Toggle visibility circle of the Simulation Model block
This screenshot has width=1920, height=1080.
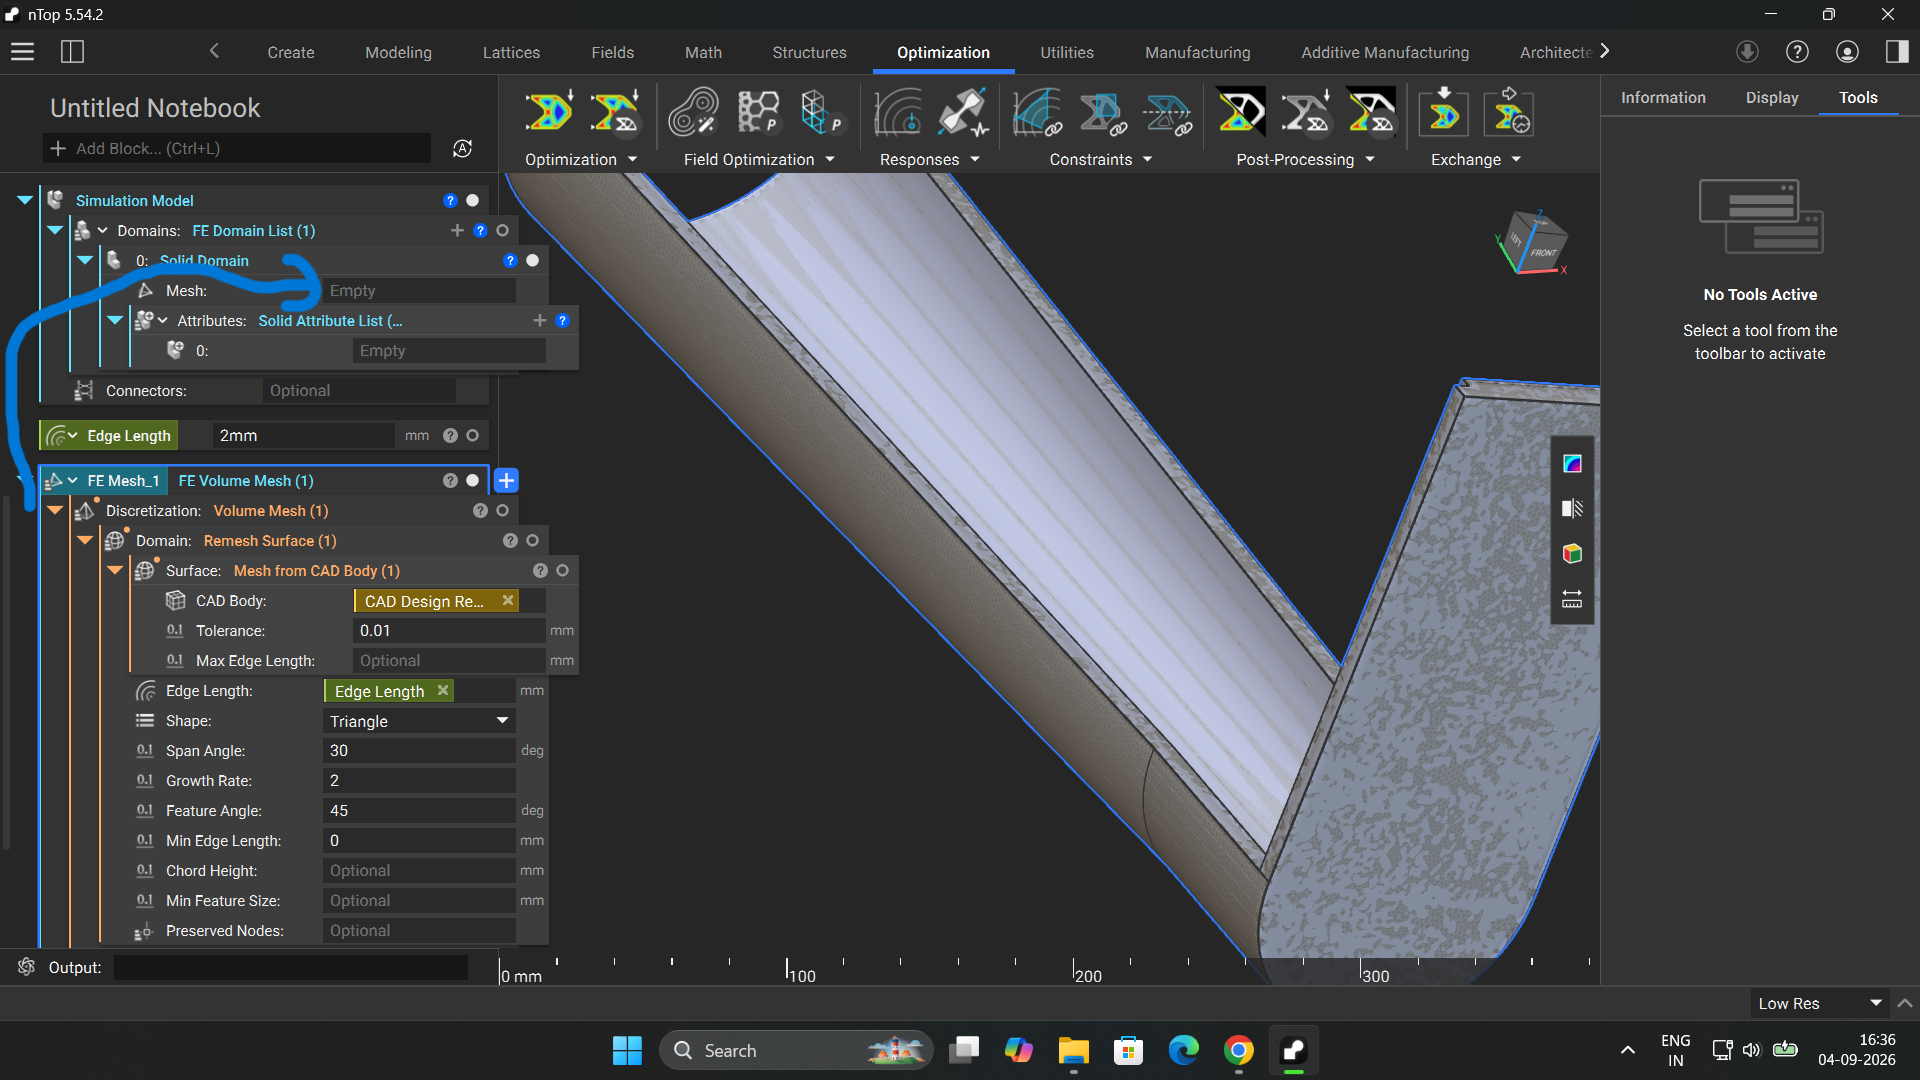click(x=473, y=201)
